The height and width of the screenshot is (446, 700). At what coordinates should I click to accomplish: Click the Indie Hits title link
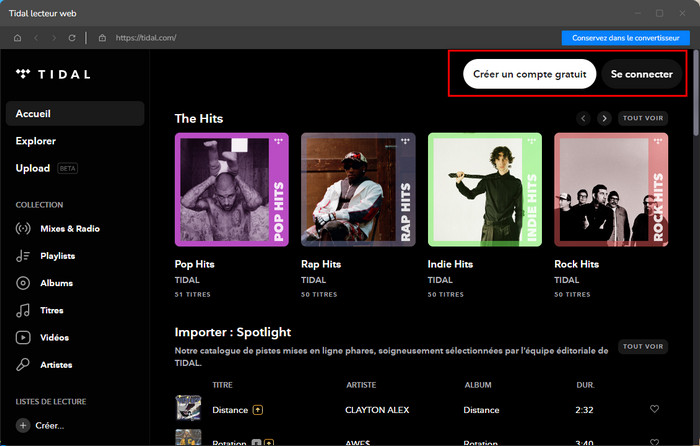450,264
